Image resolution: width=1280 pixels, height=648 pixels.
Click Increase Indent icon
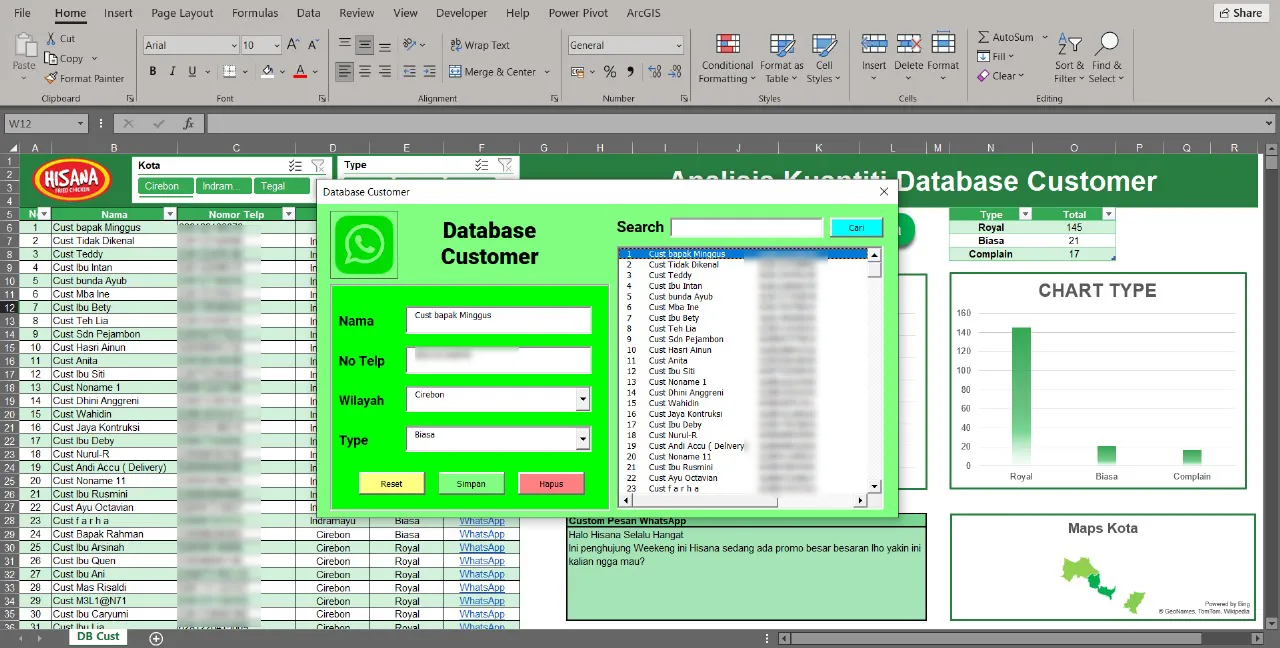(430, 72)
